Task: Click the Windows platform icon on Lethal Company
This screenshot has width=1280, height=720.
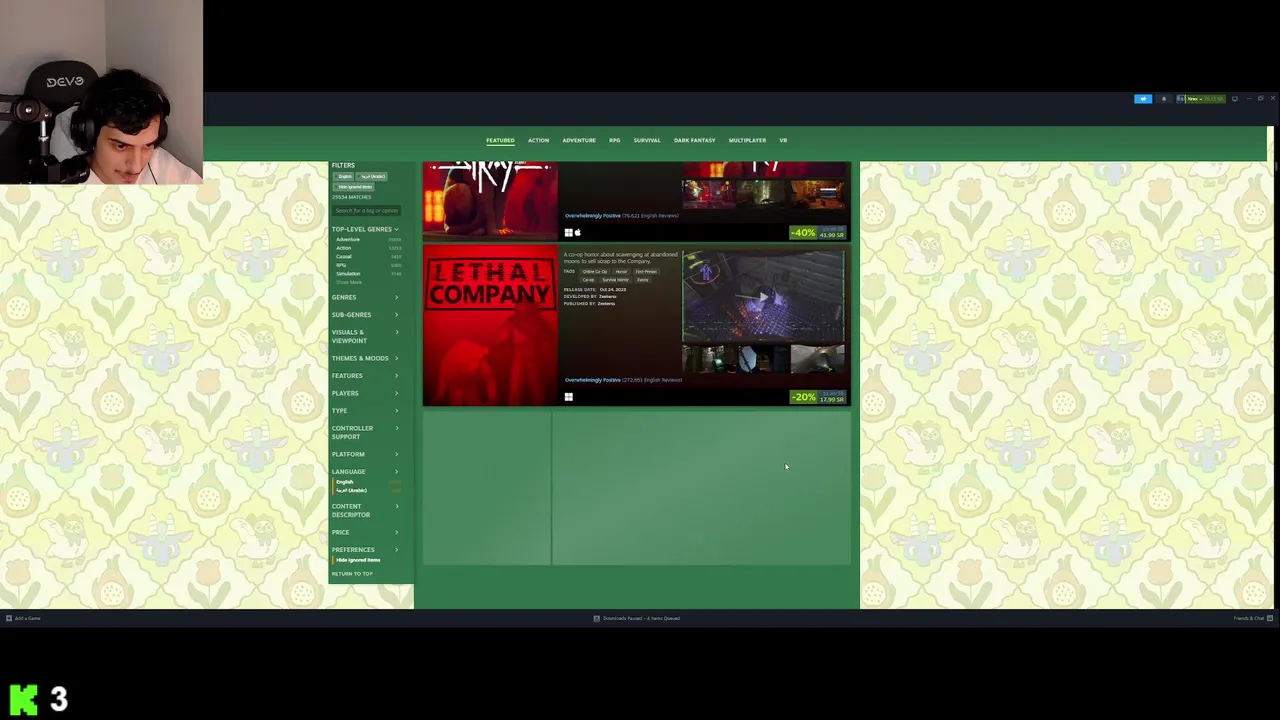Action: [x=568, y=397]
